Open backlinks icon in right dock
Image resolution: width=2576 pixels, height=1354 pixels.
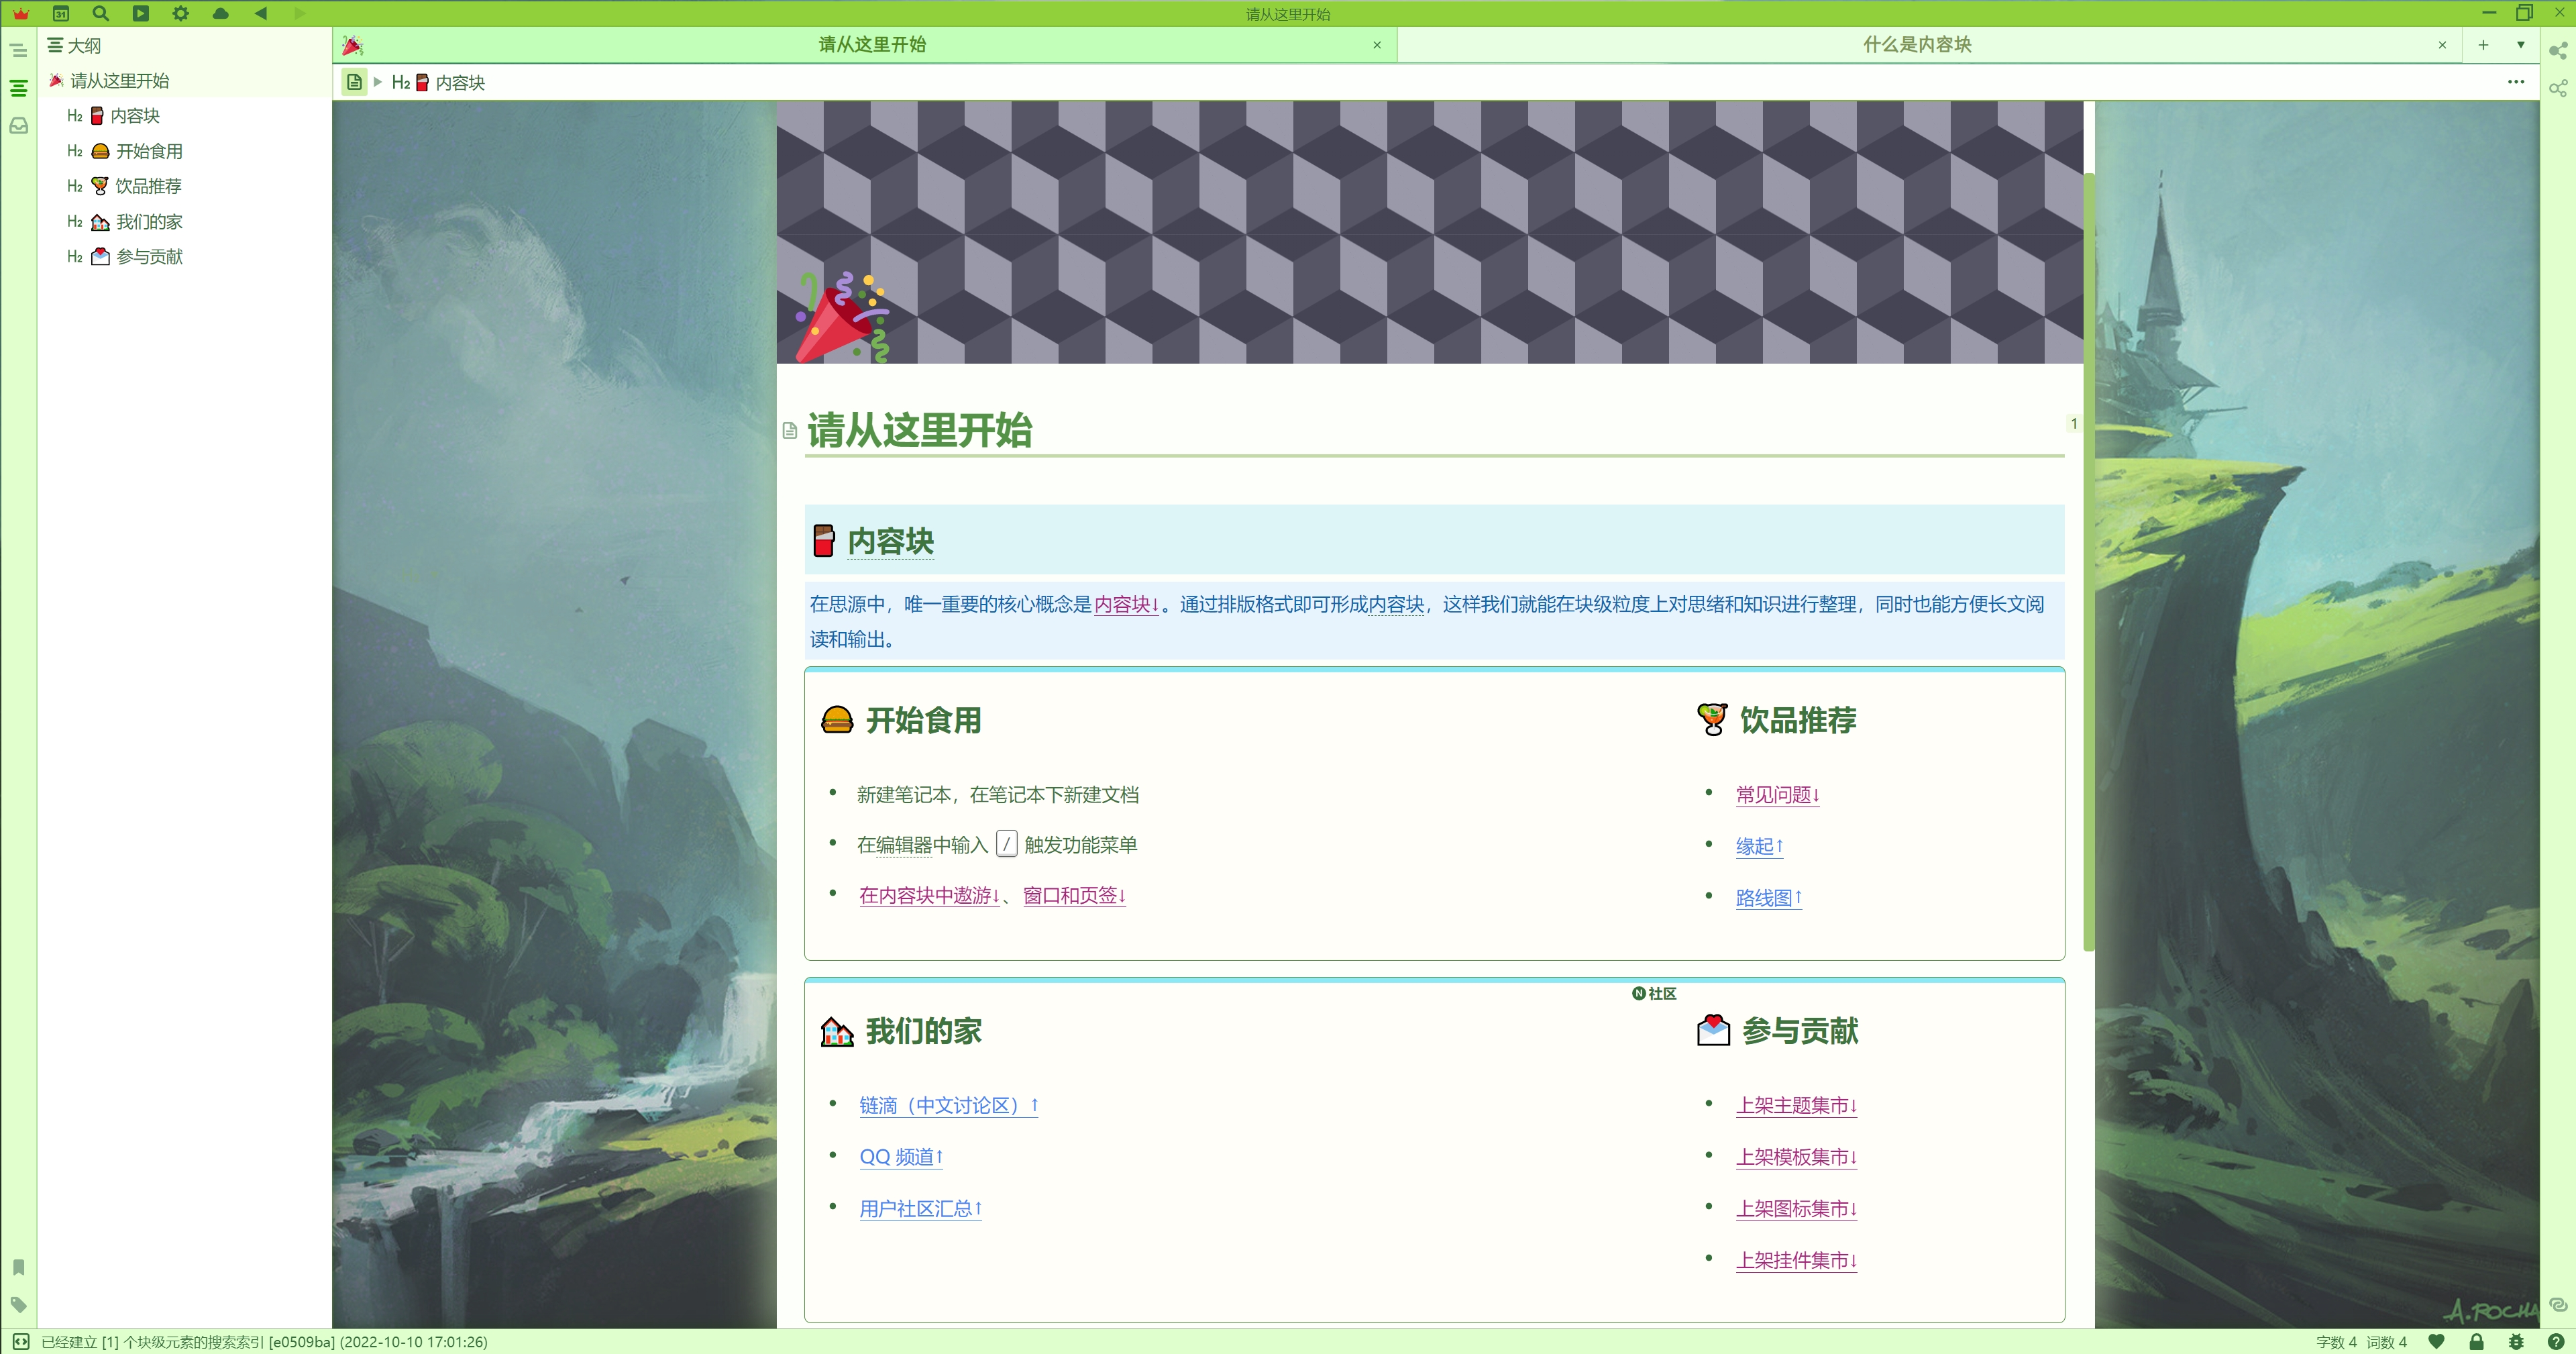coord(2558,1304)
